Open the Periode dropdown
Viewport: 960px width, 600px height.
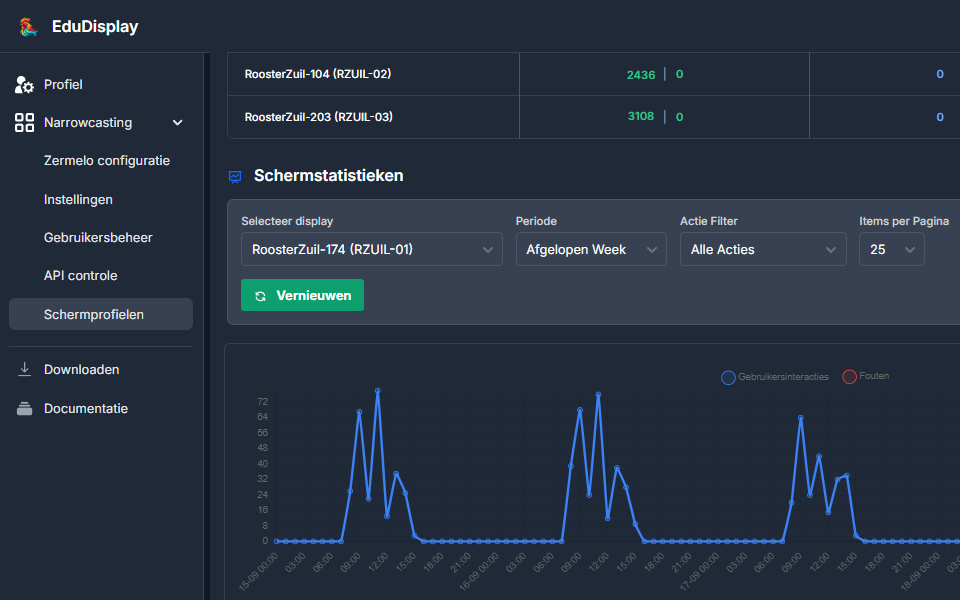590,250
